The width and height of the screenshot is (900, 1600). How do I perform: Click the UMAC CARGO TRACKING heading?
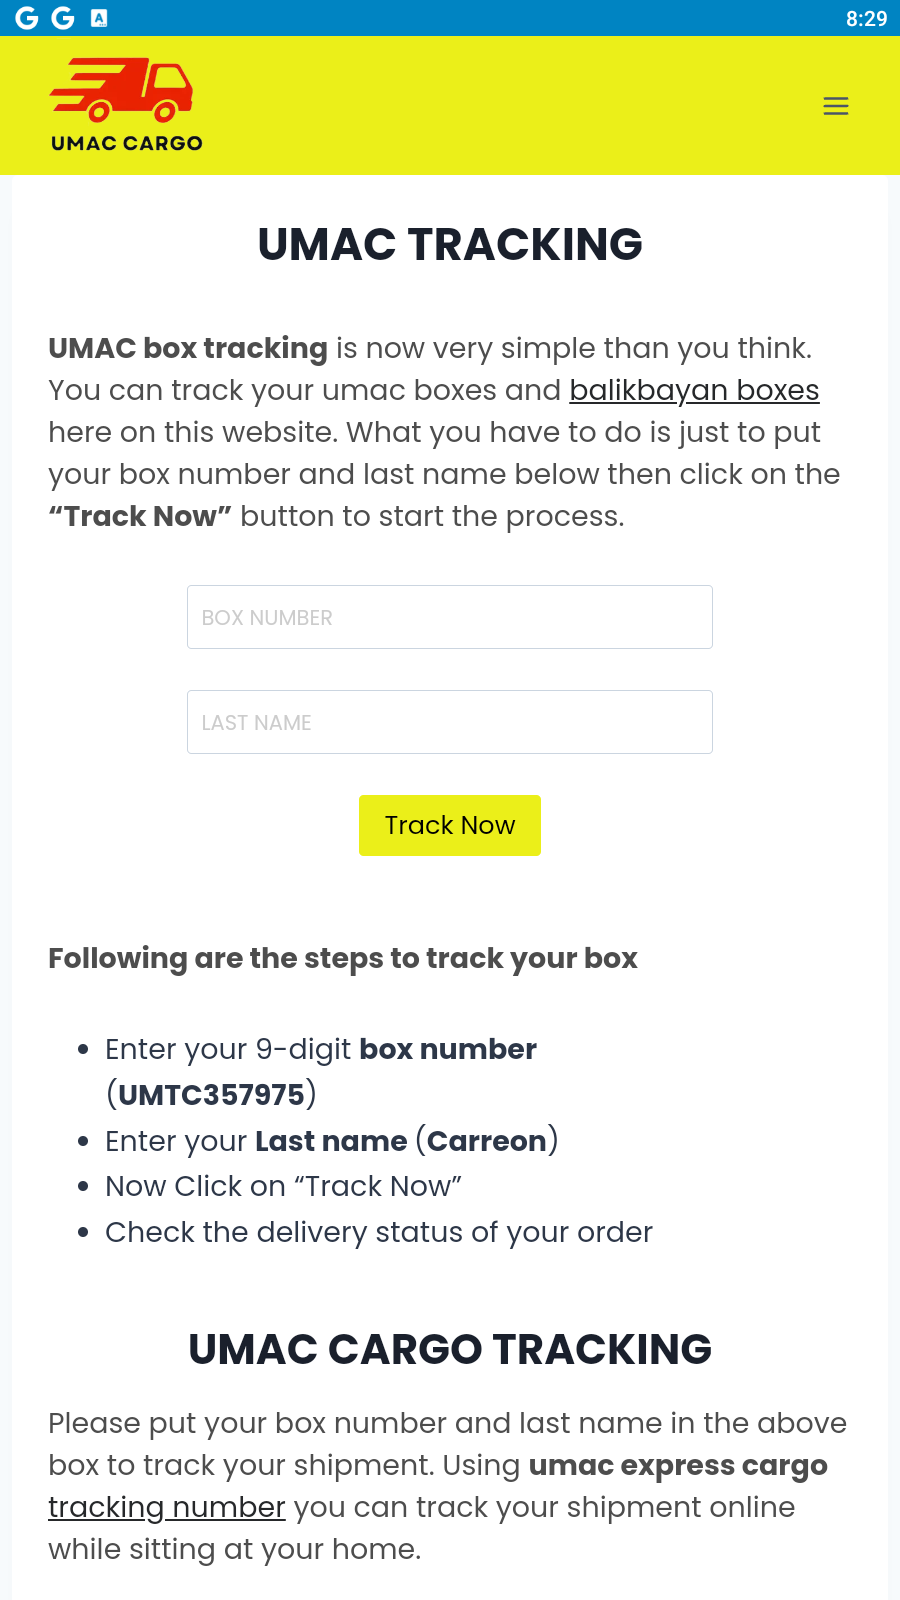tap(450, 1349)
